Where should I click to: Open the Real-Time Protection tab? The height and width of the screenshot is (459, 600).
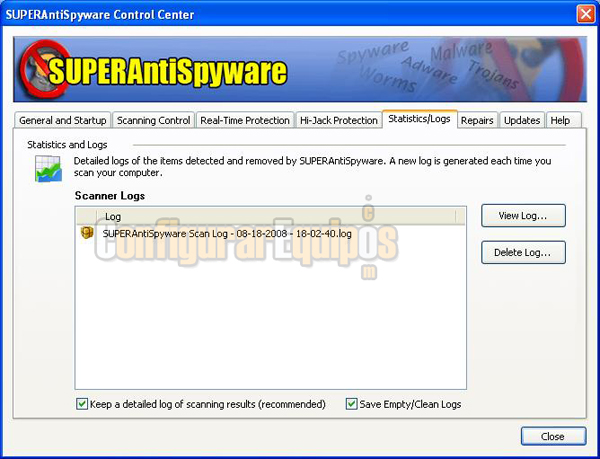(x=245, y=120)
